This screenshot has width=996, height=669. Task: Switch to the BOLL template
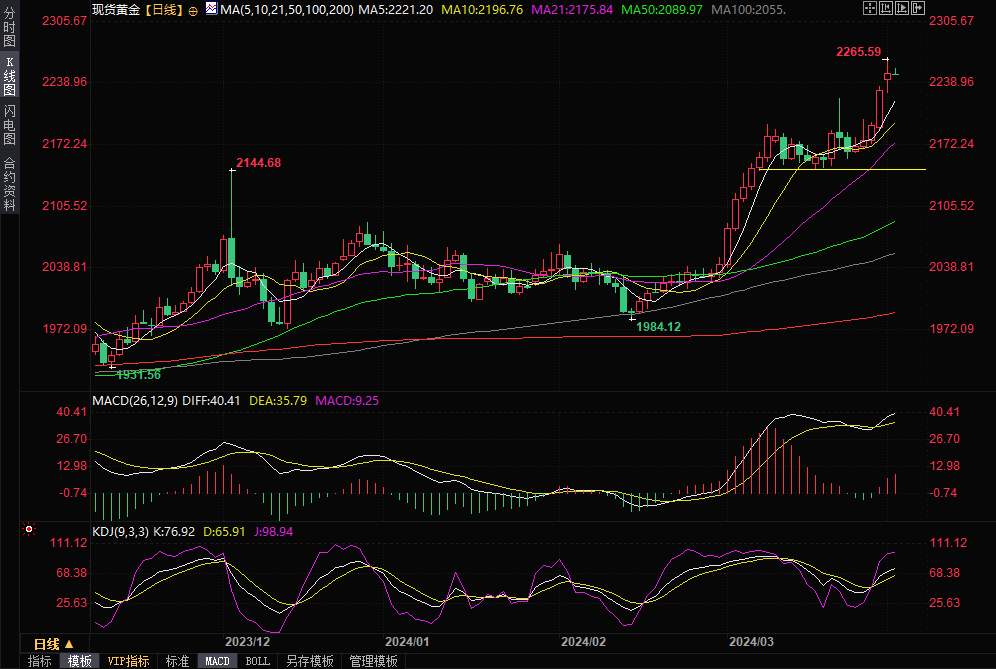257,661
